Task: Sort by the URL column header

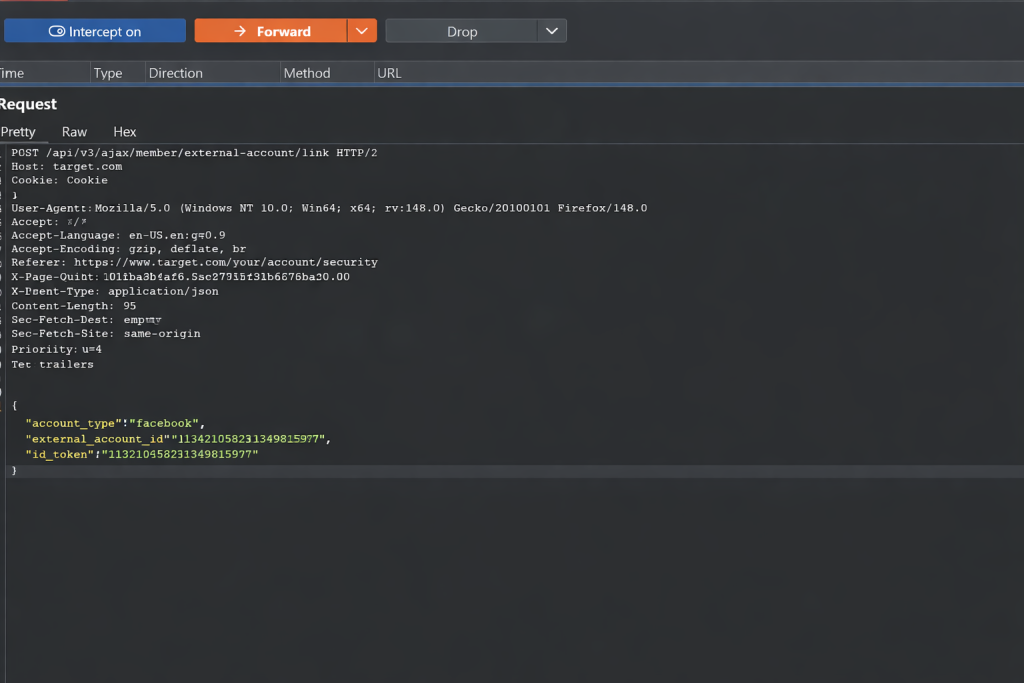Action: coord(389,73)
